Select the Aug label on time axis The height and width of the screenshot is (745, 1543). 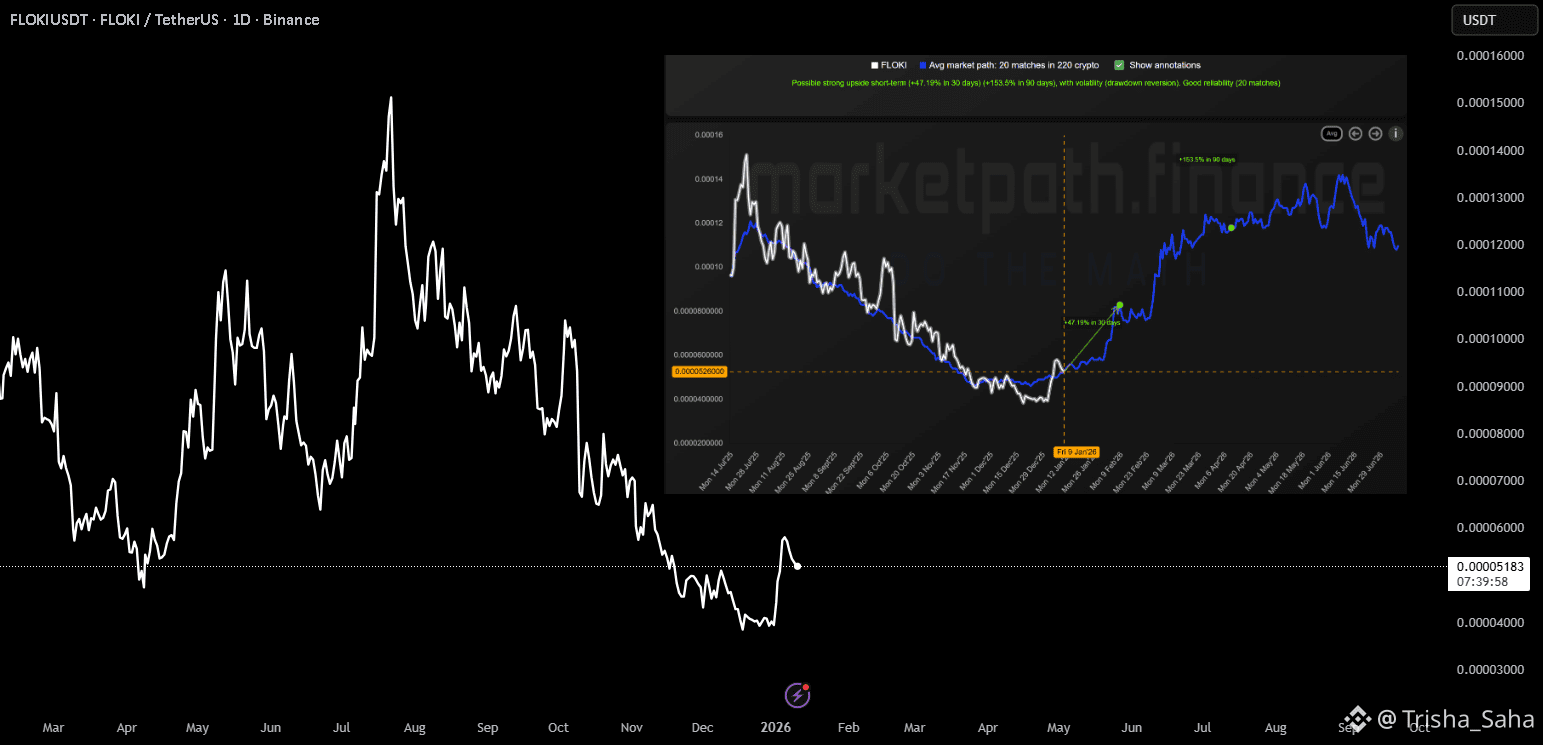pos(414,728)
